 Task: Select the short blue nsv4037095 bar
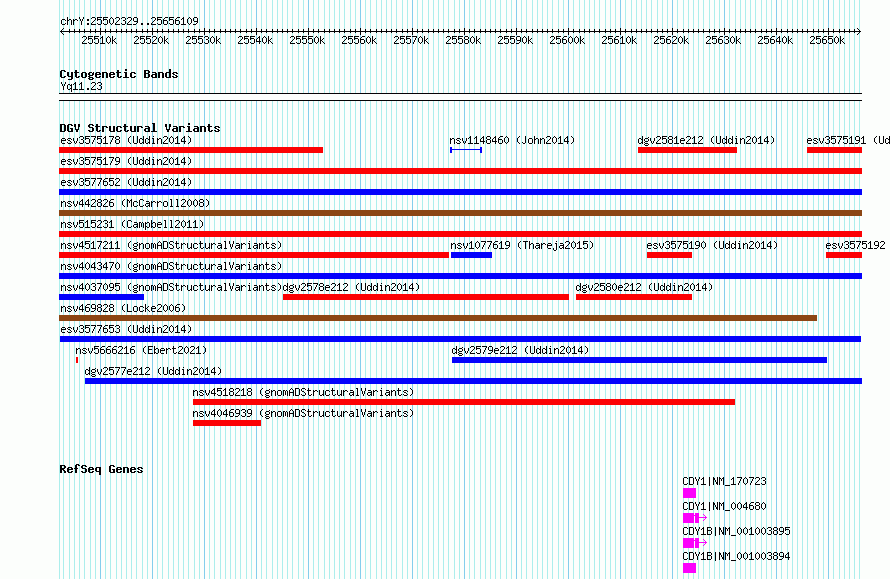(x=102, y=297)
